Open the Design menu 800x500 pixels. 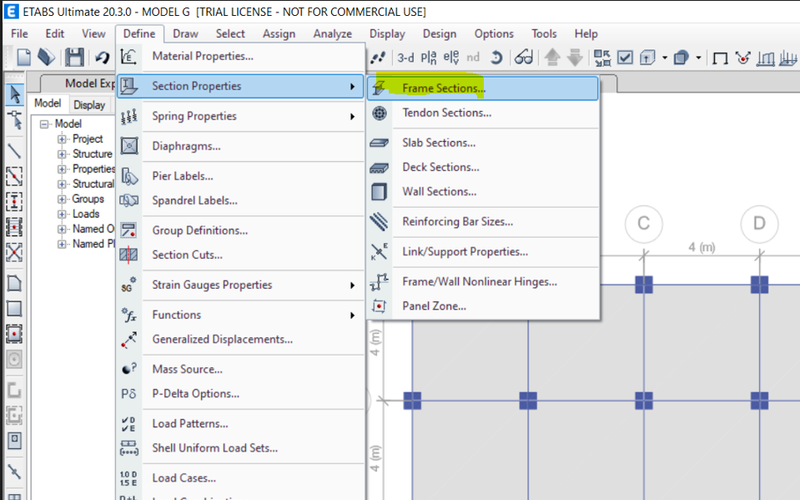pyautogui.click(x=439, y=34)
